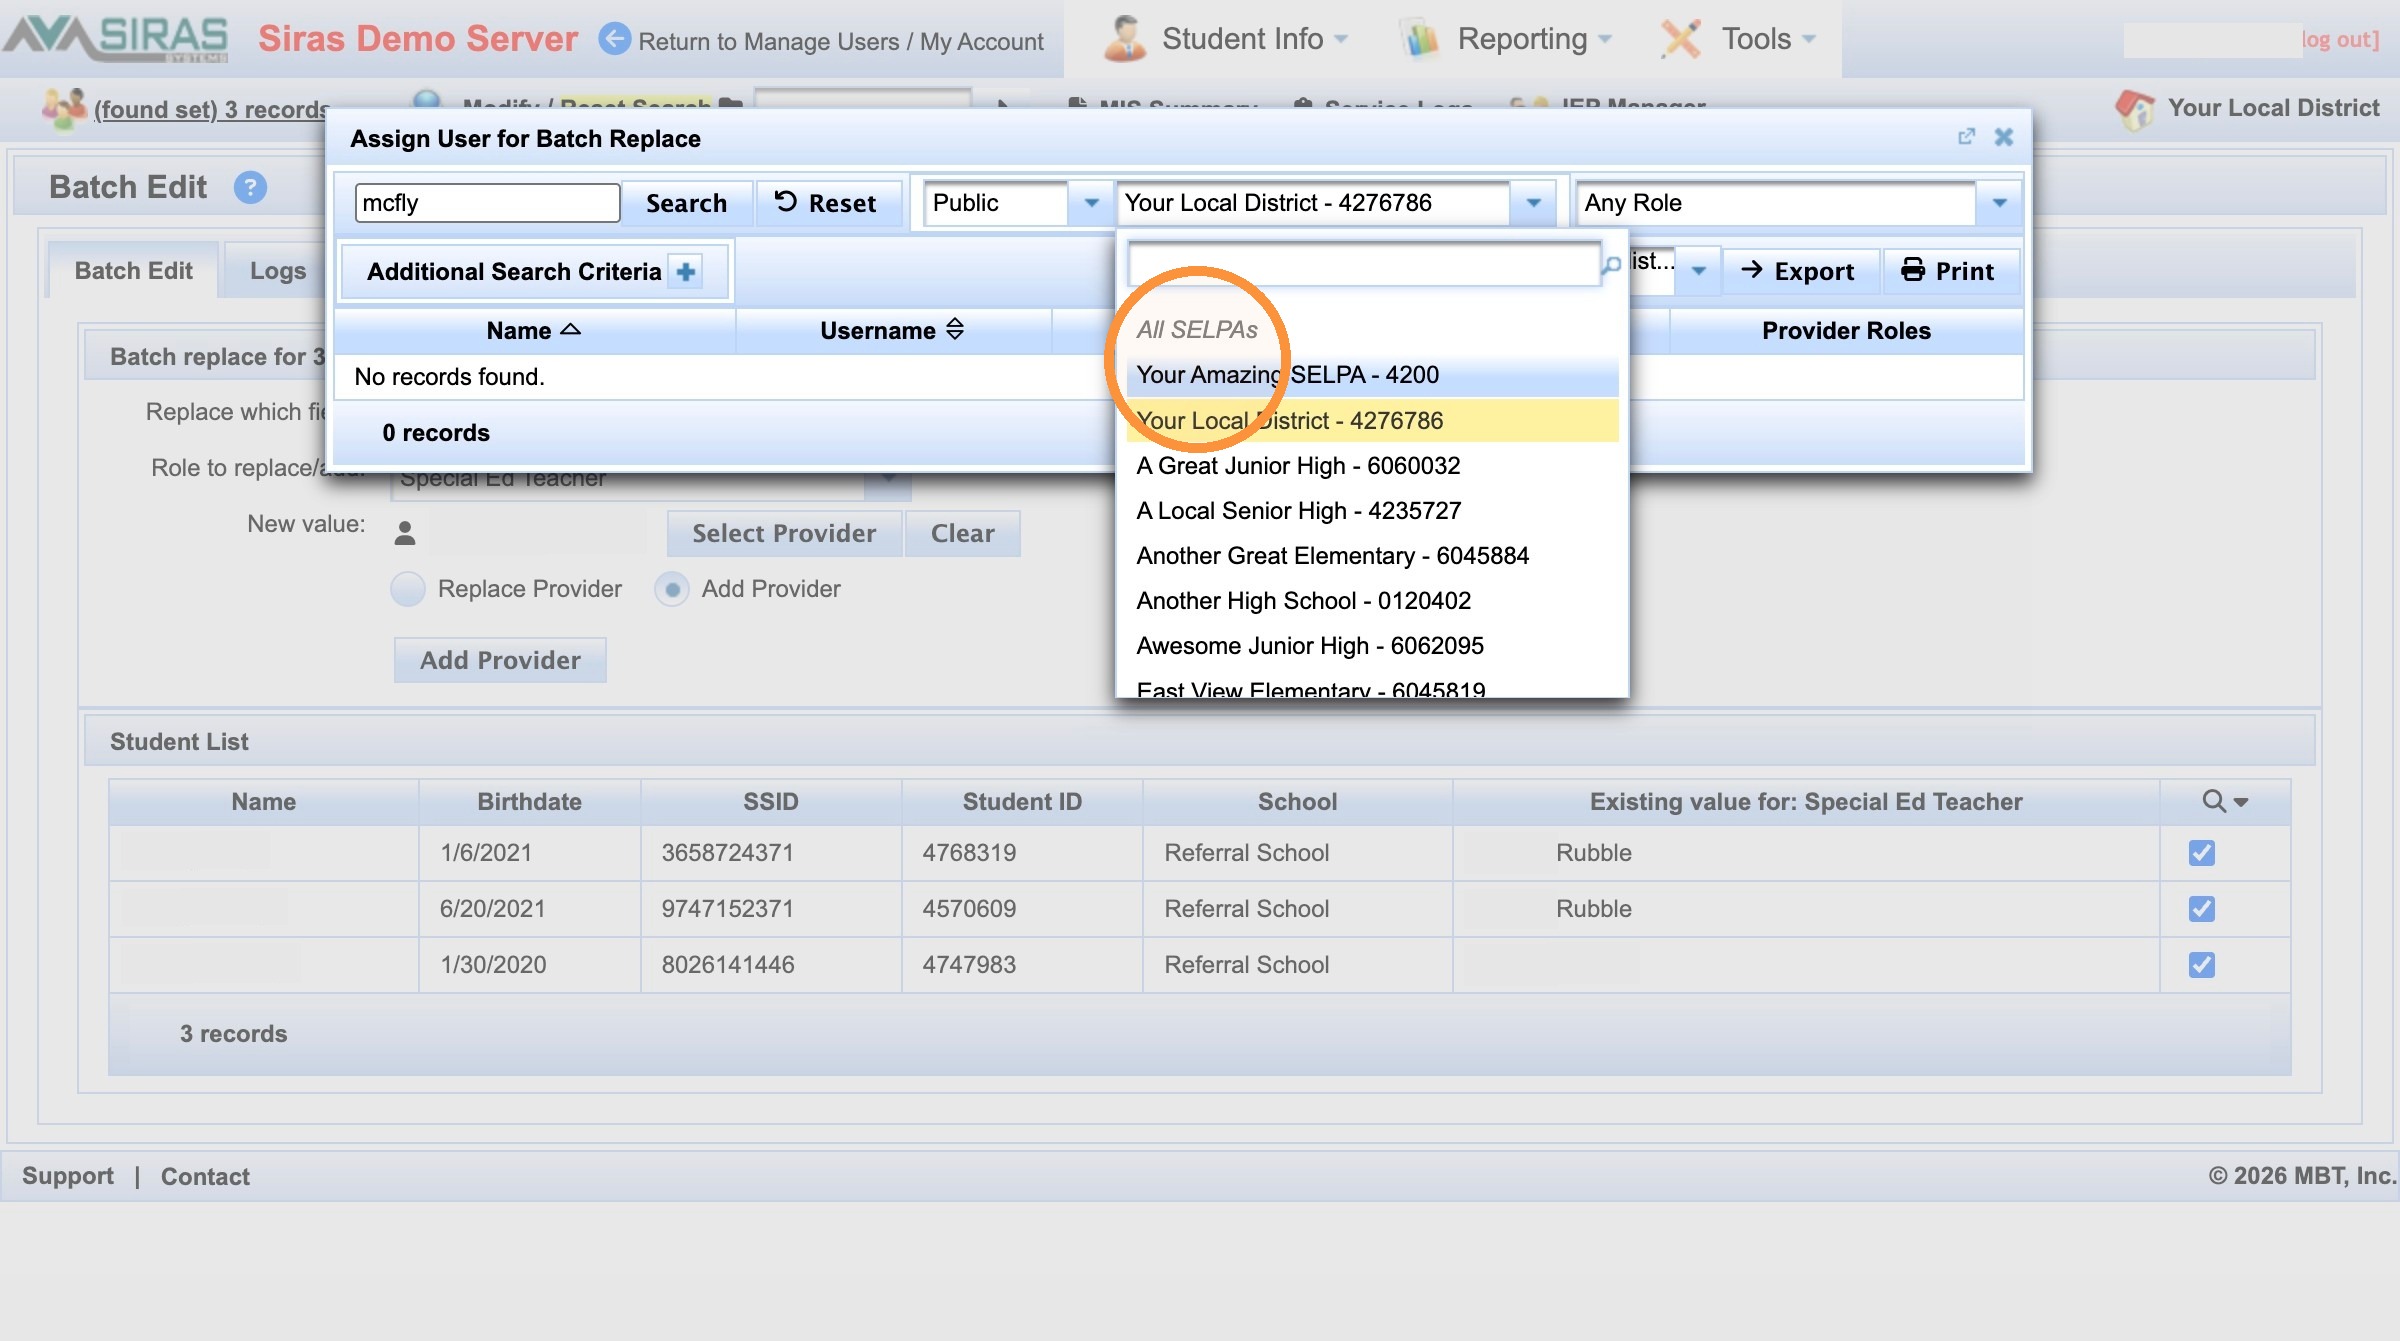Choose A Local Senior High - 4235727
This screenshot has height=1341, width=2400.
coord(1372,511)
